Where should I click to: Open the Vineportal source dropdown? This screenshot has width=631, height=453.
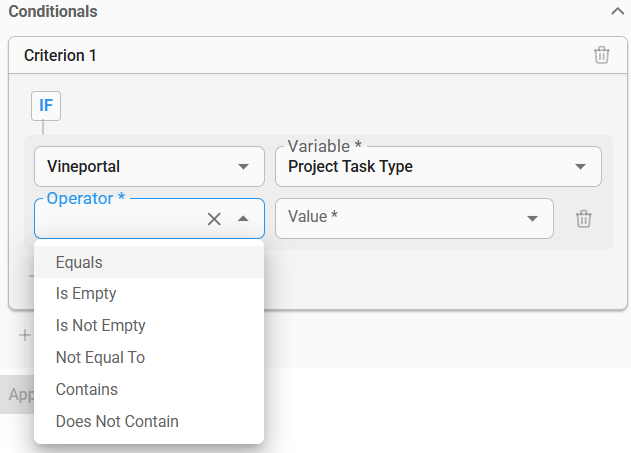point(149,167)
